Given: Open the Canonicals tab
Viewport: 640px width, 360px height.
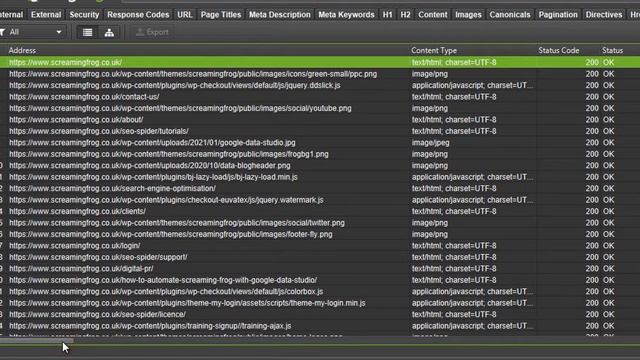Looking at the screenshot, I should point(510,15).
